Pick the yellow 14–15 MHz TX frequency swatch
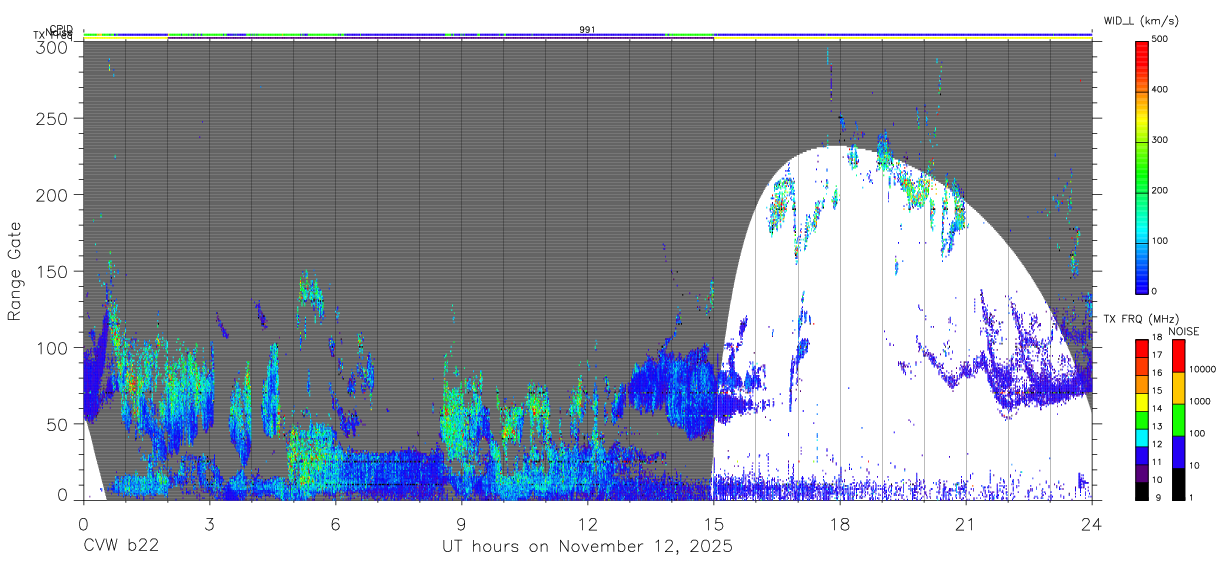Screen dimensions: 1228x567 click(x=1141, y=401)
